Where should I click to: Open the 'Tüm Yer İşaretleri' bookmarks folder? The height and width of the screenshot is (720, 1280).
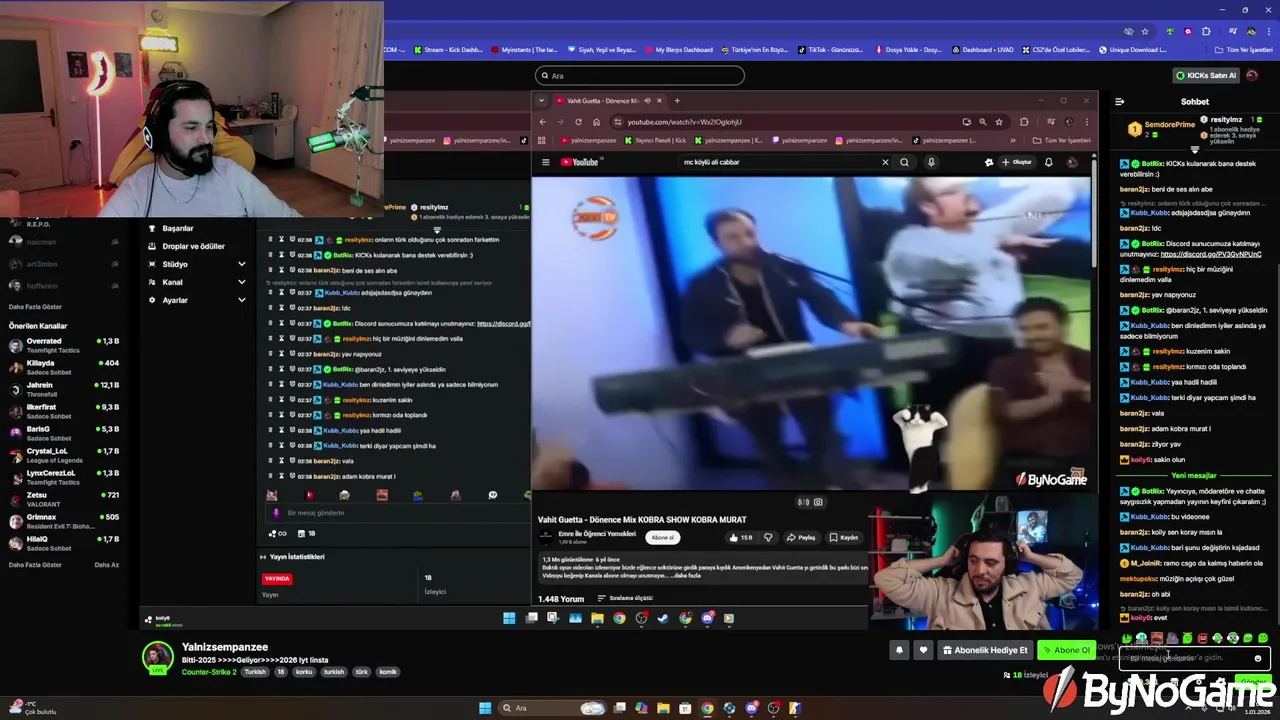[1062, 140]
